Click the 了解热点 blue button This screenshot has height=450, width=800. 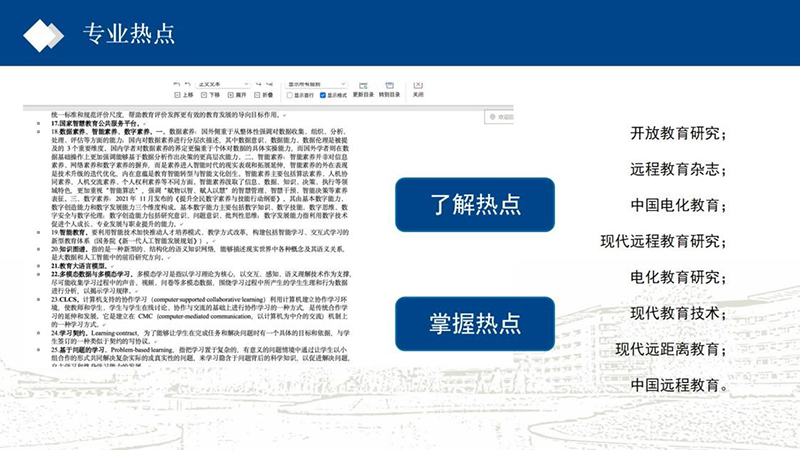pos(475,206)
